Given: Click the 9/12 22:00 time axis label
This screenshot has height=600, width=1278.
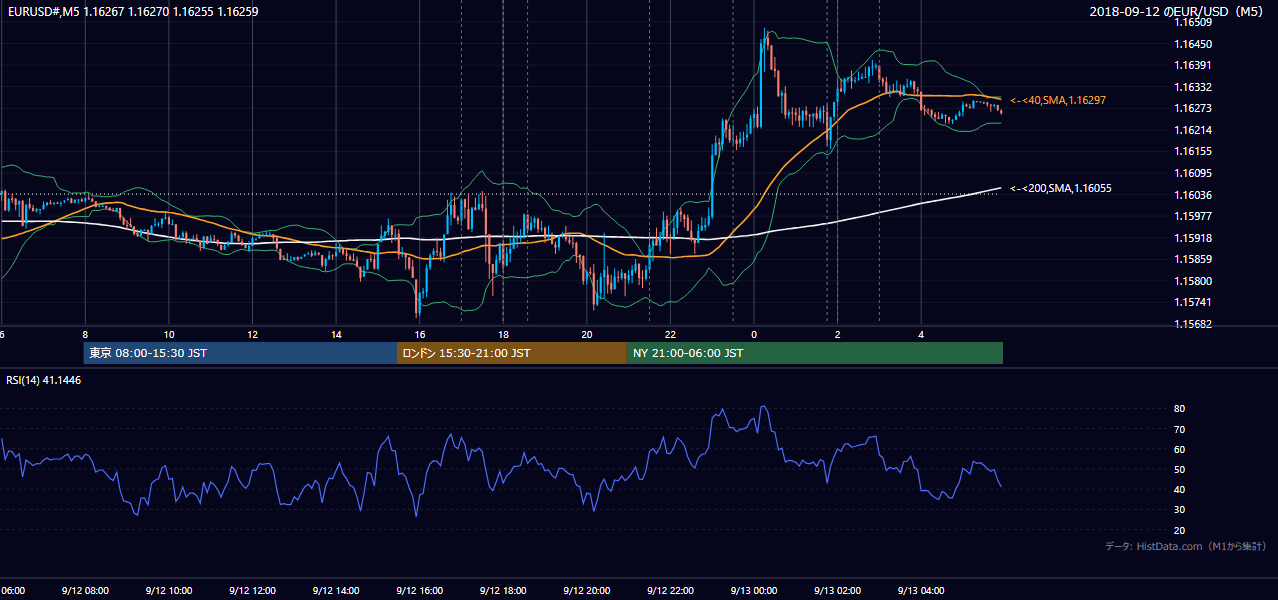Looking at the screenshot, I should pos(670,590).
